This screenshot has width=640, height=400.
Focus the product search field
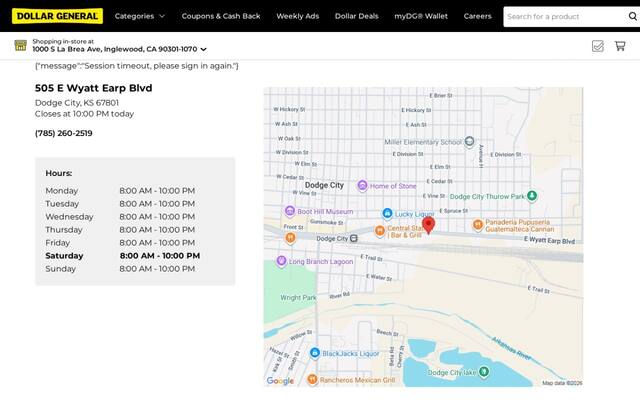[x=565, y=17]
